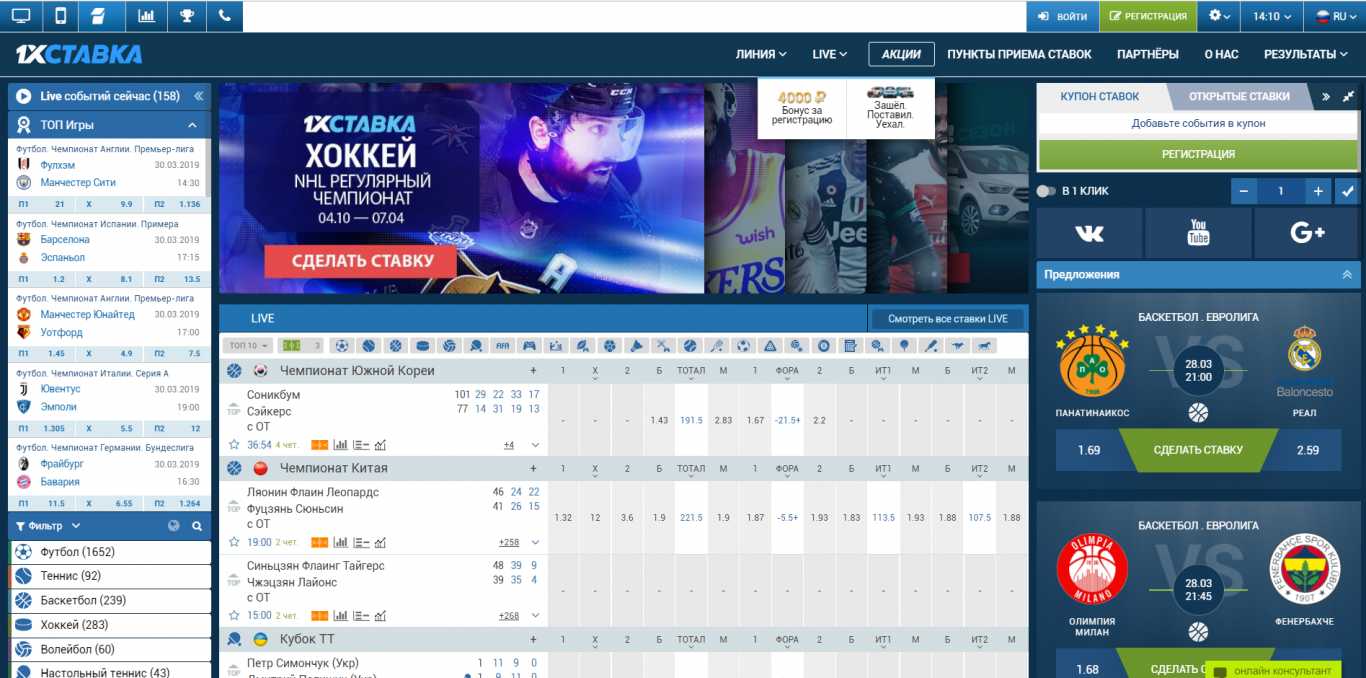
Task: Switch to Открытые ставки tab
Action: pos(1239,96)
